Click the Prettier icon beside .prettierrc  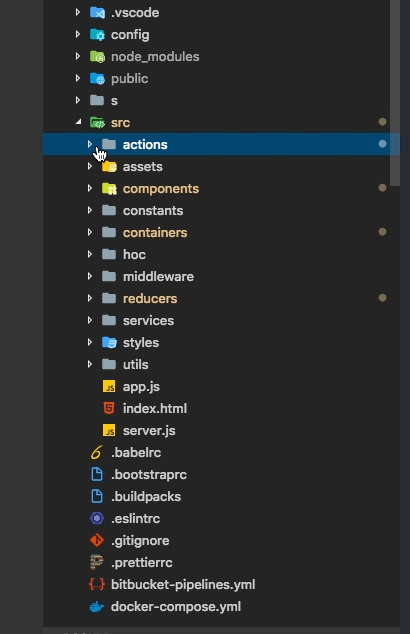pyautogui.click(x=97, y=562)
